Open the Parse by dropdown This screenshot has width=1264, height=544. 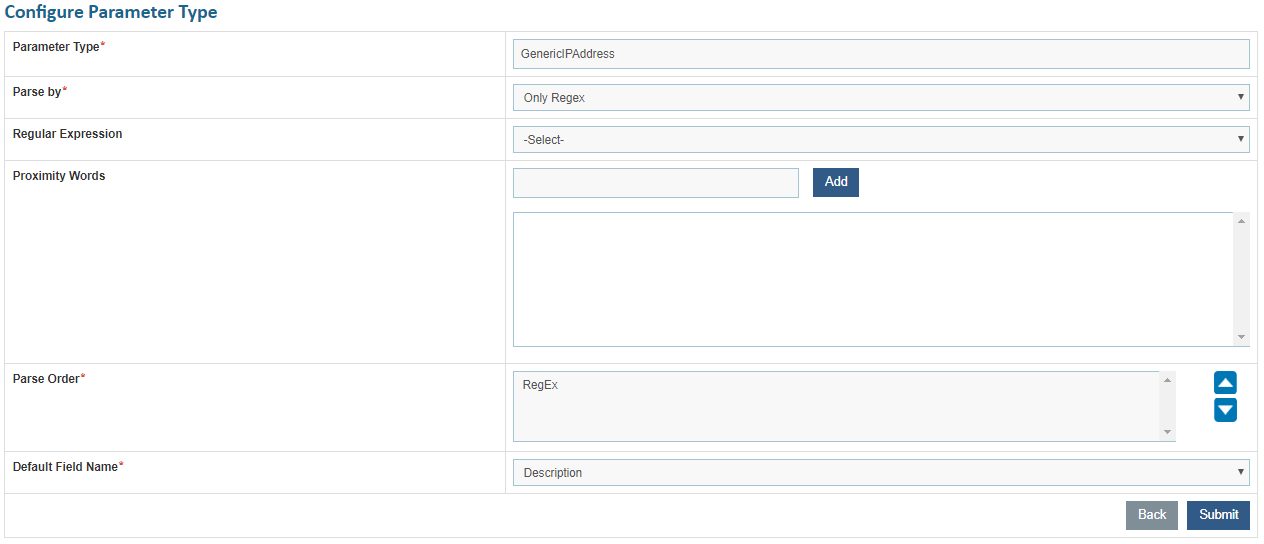tap(881, 97)
